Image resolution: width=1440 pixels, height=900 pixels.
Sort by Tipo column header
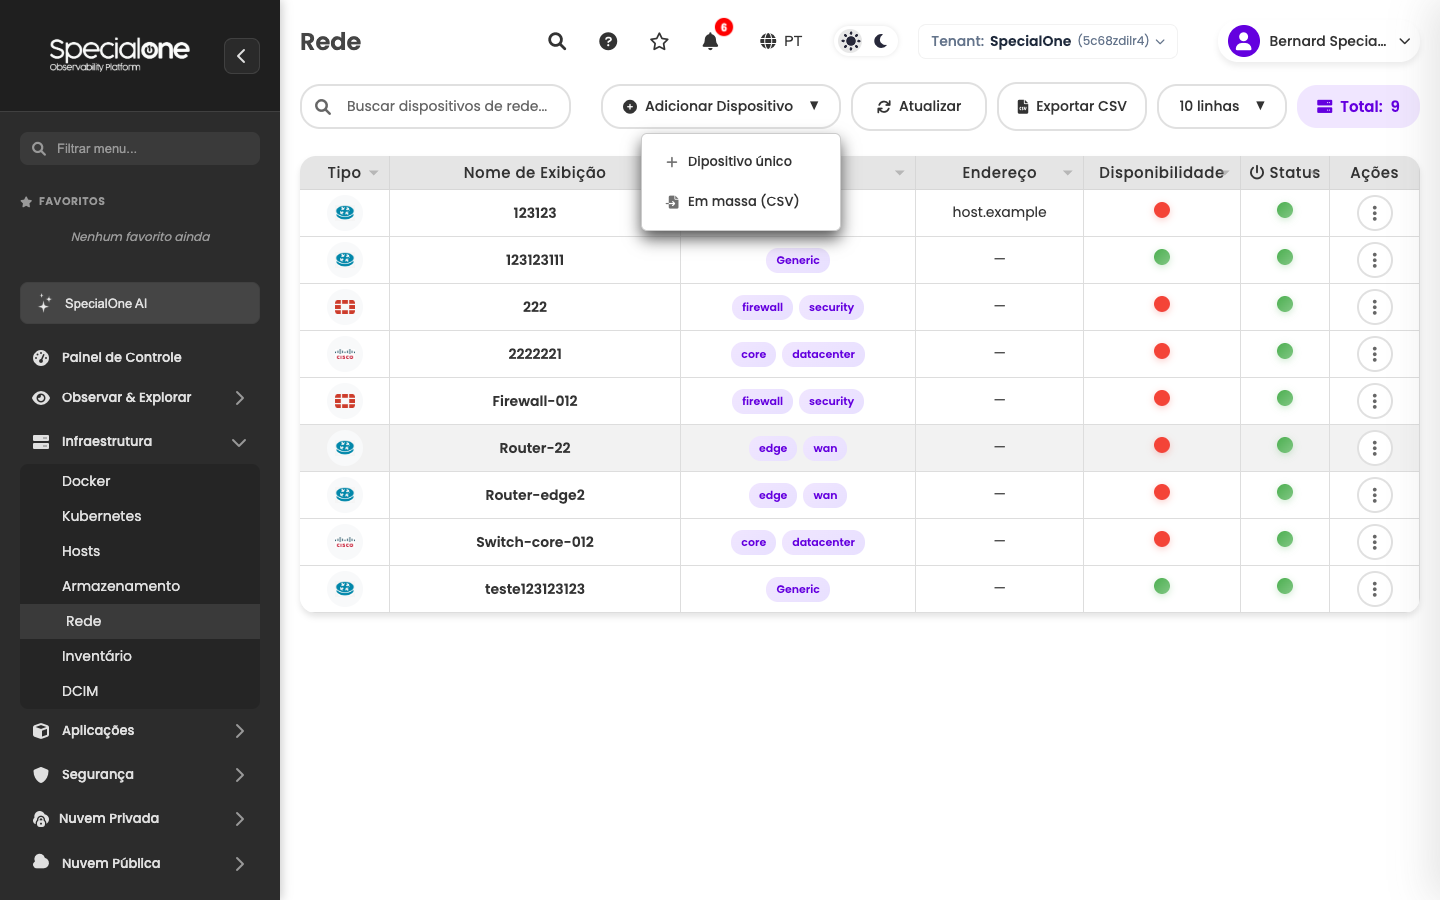click(345, 173)
